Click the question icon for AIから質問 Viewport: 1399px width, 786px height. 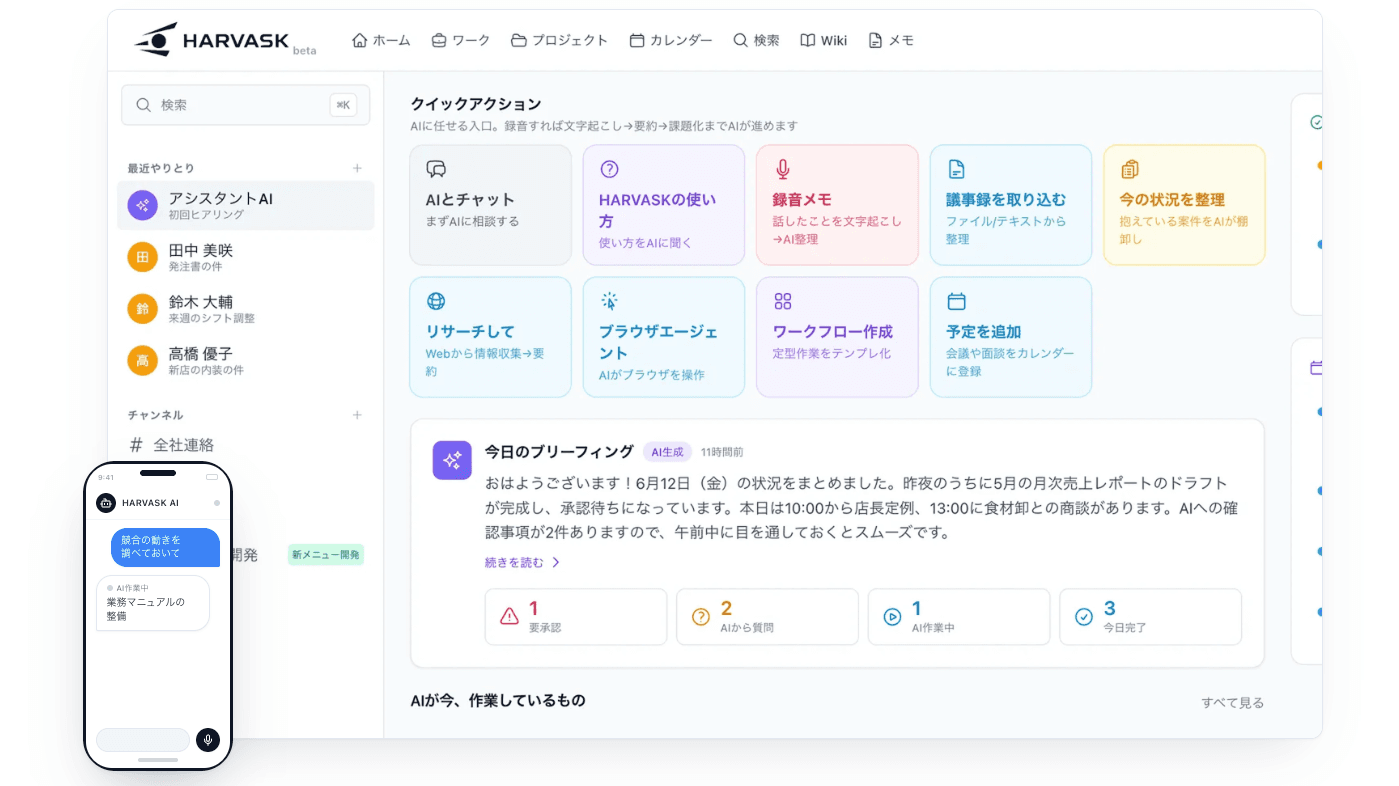pyautogui.click(x=701, y=617)
